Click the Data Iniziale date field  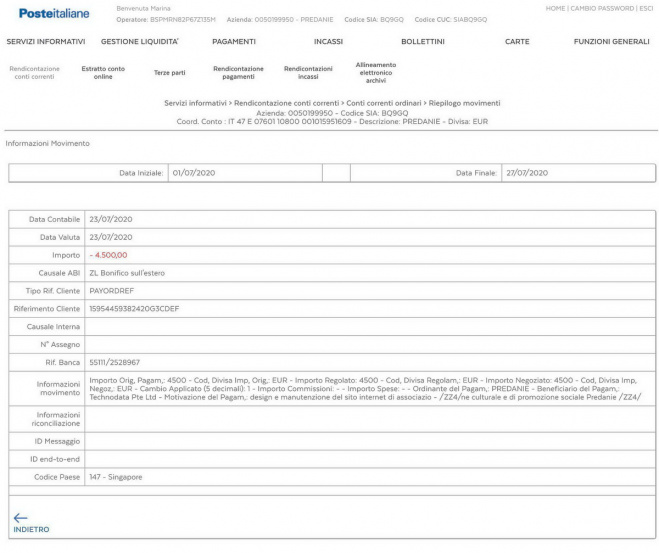[x=243, y=173]
